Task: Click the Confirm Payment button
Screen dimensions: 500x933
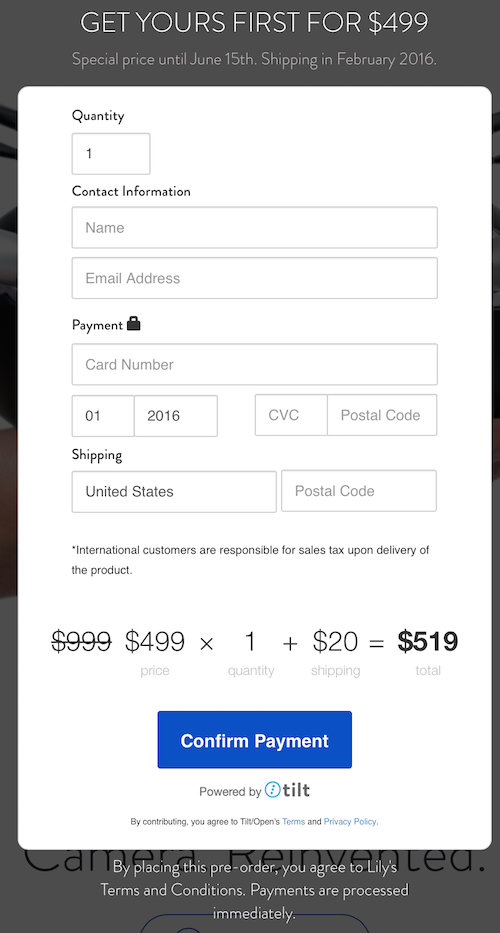Action: [x=255, y=740]
